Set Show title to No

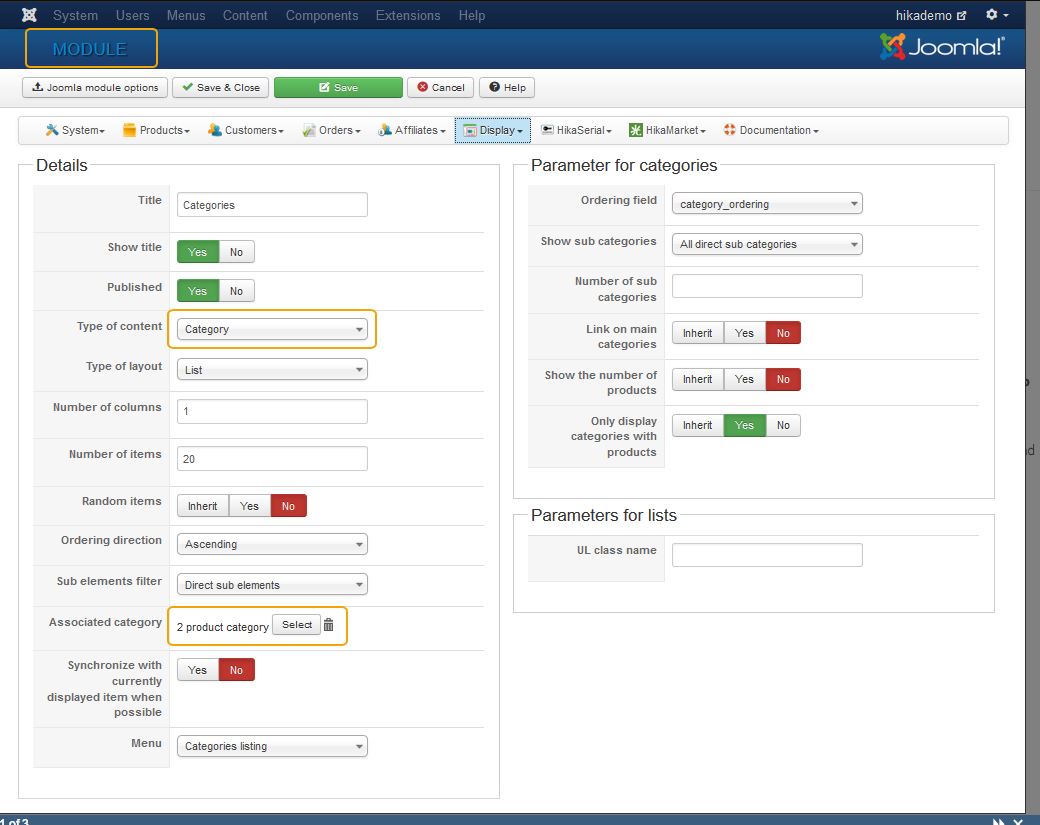236,252
